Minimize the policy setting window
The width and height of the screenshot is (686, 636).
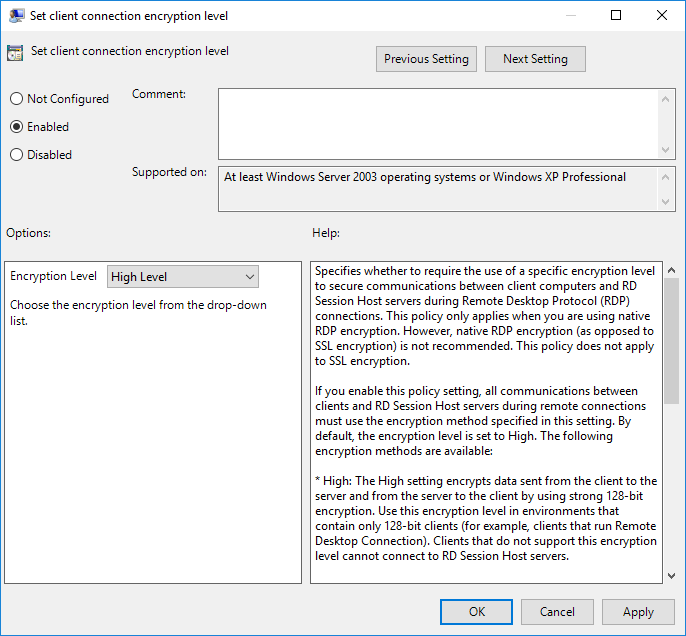(x=570, y=16)
